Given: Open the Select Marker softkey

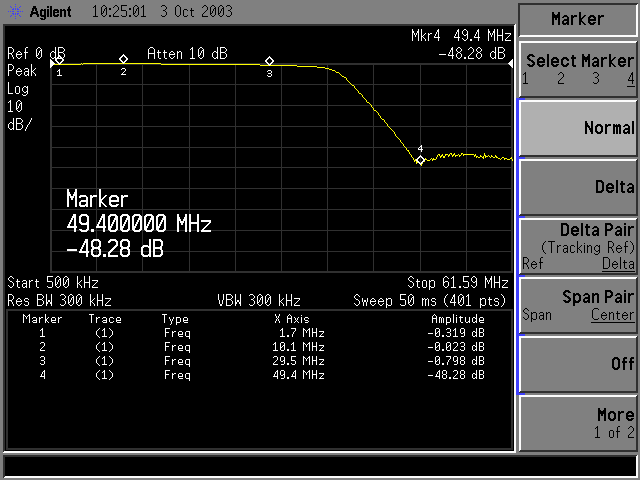Looking at the screenshot, I should click(578, 69).
